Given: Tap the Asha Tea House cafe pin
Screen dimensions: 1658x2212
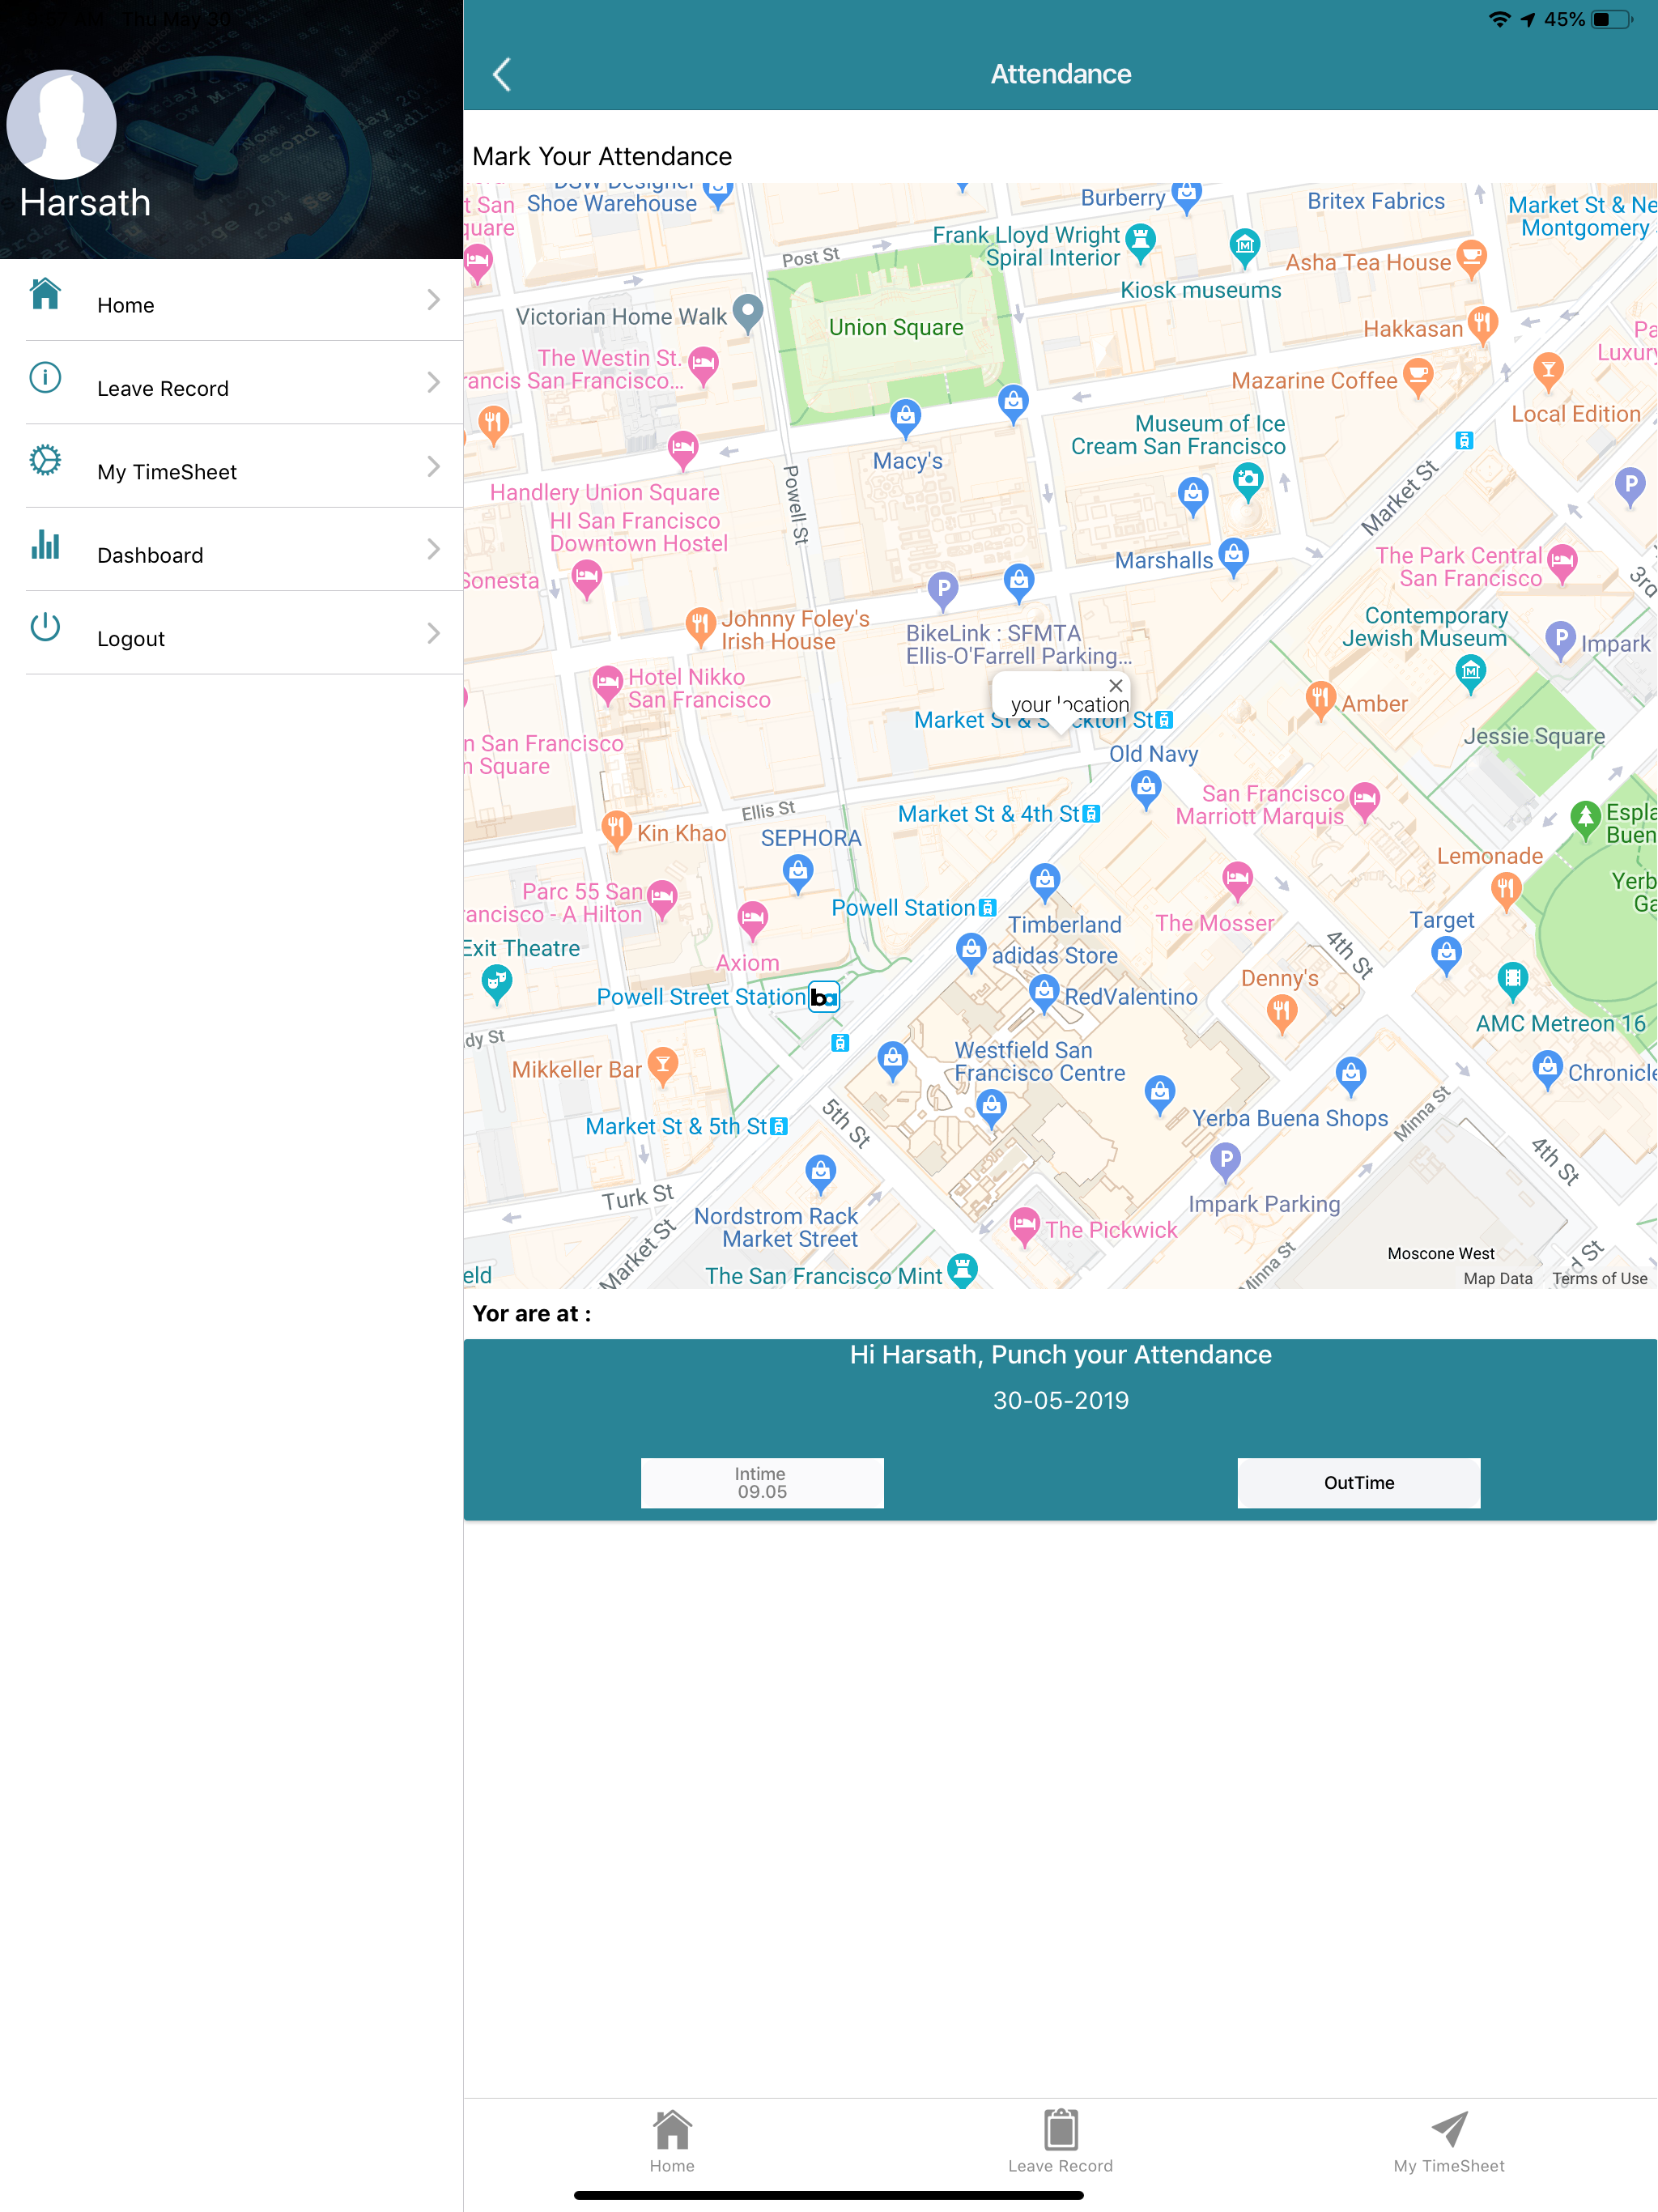Looking at the screenshot, I should coord(1471,258).
